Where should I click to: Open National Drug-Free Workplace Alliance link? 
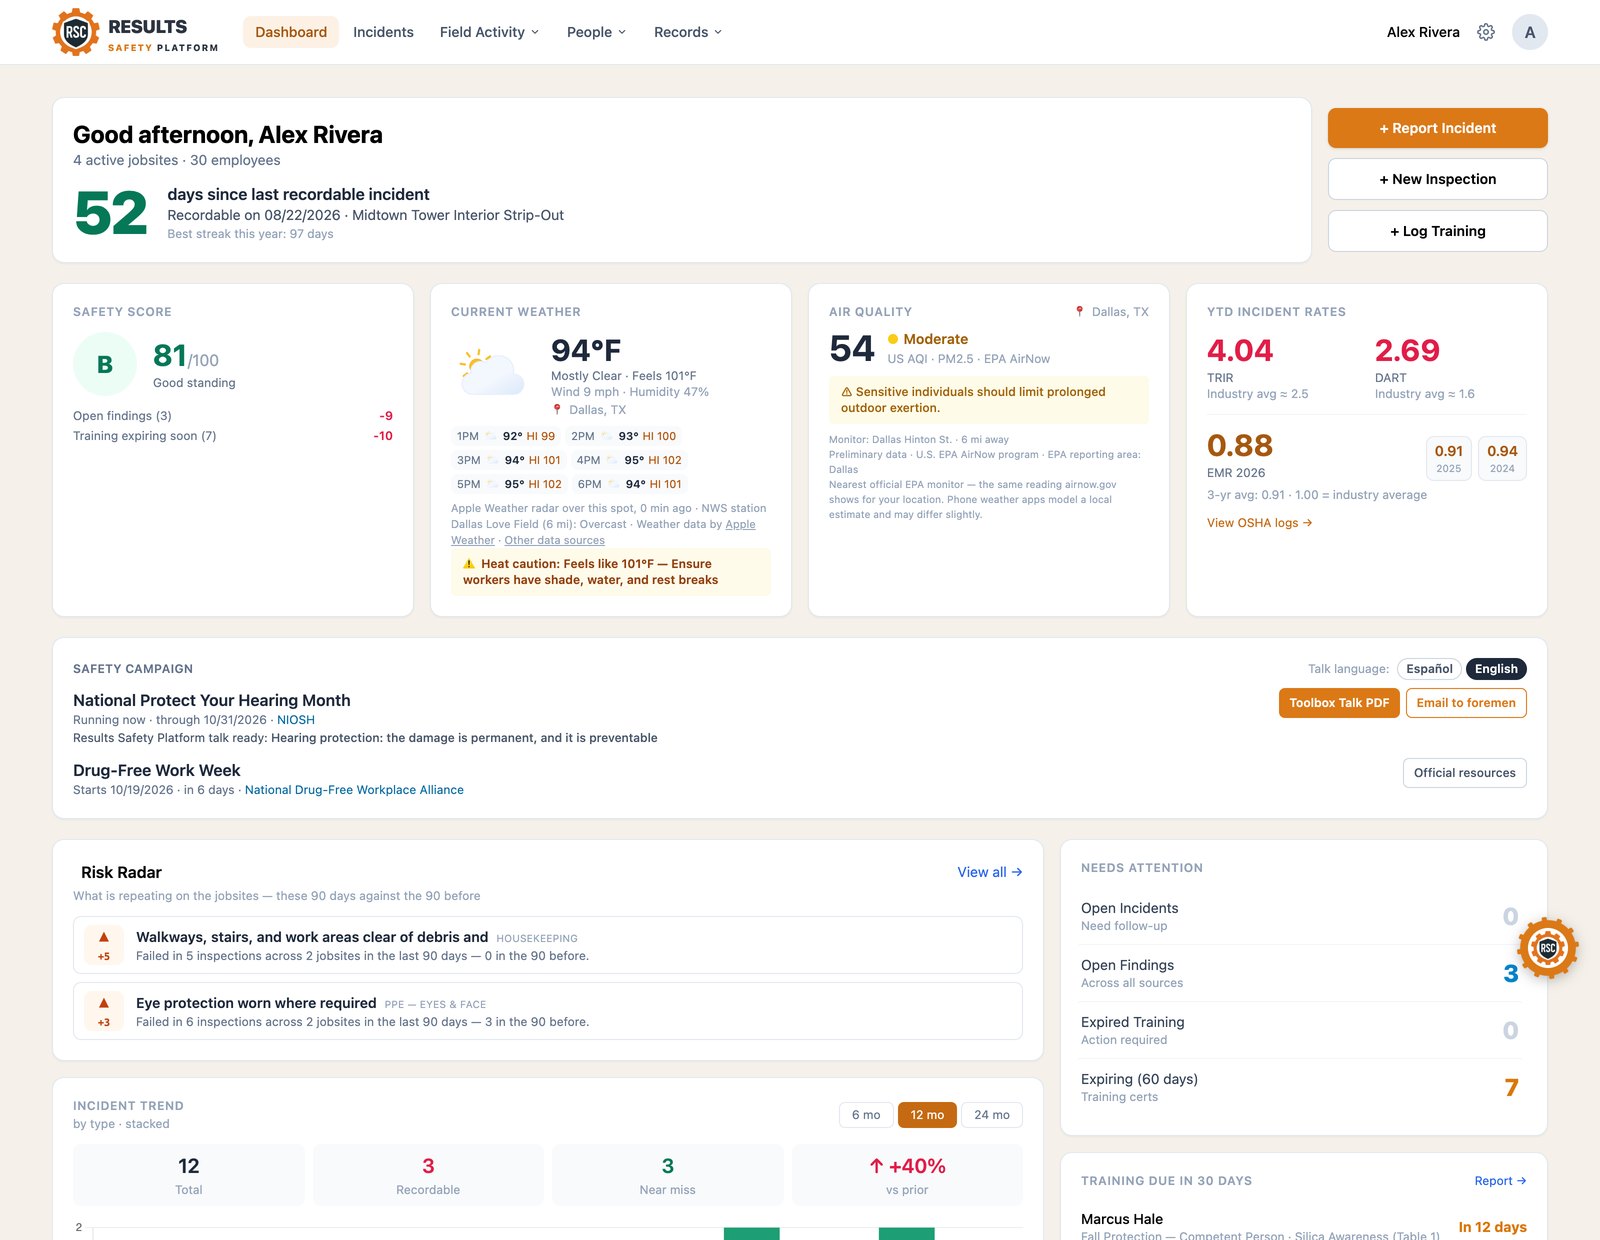click(x=354, y=790)
